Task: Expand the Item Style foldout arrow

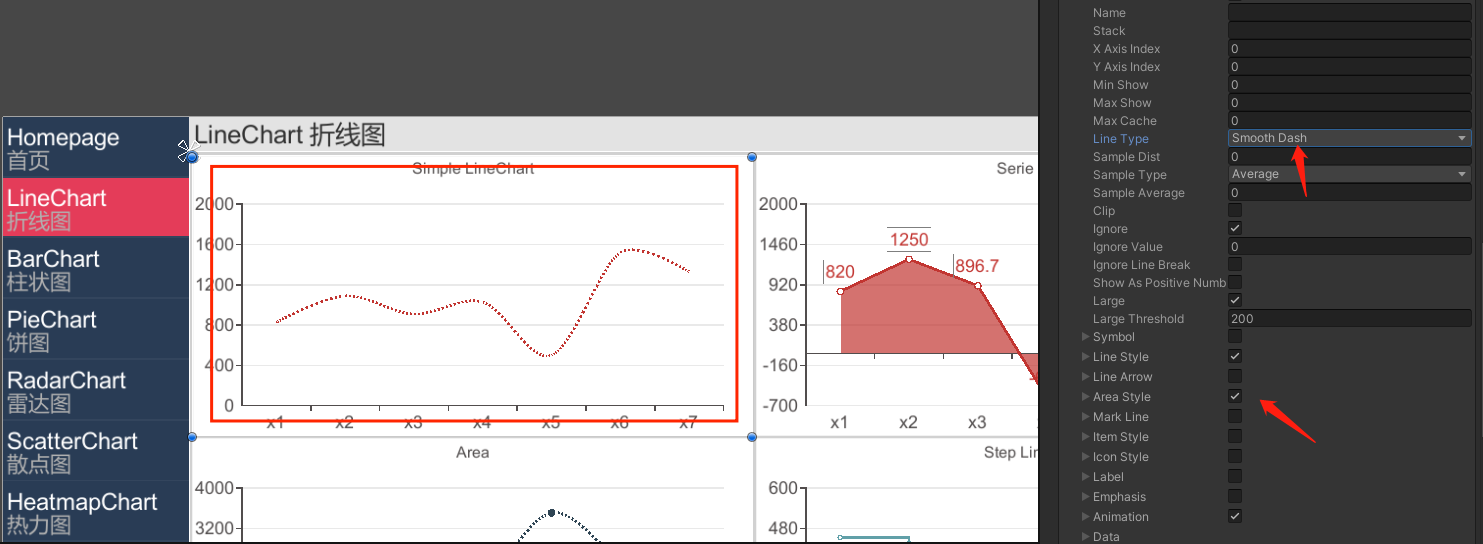Action: pos(1086,437)
